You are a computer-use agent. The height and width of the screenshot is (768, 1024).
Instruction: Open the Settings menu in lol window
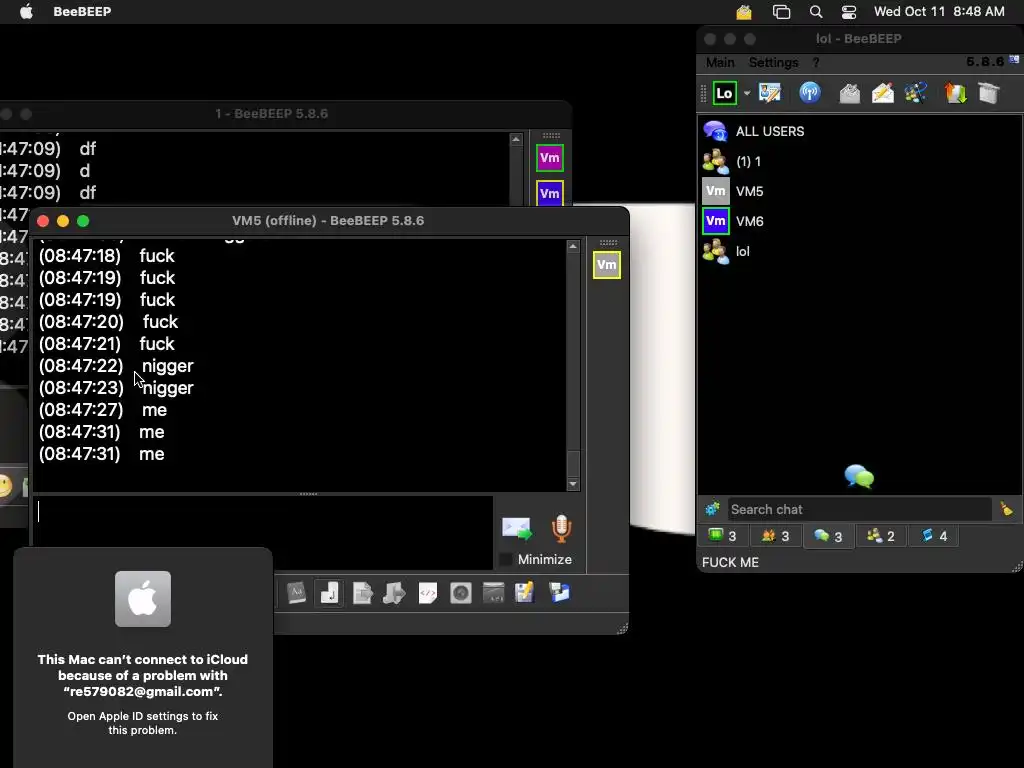[x=773, y=63]
